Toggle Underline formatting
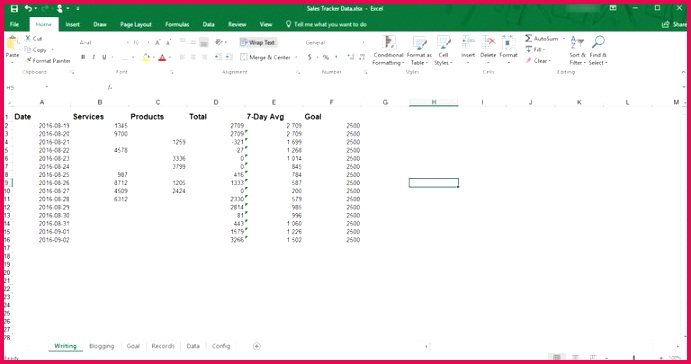This screenshot has height=364, width=691. [x=104, y=57]
